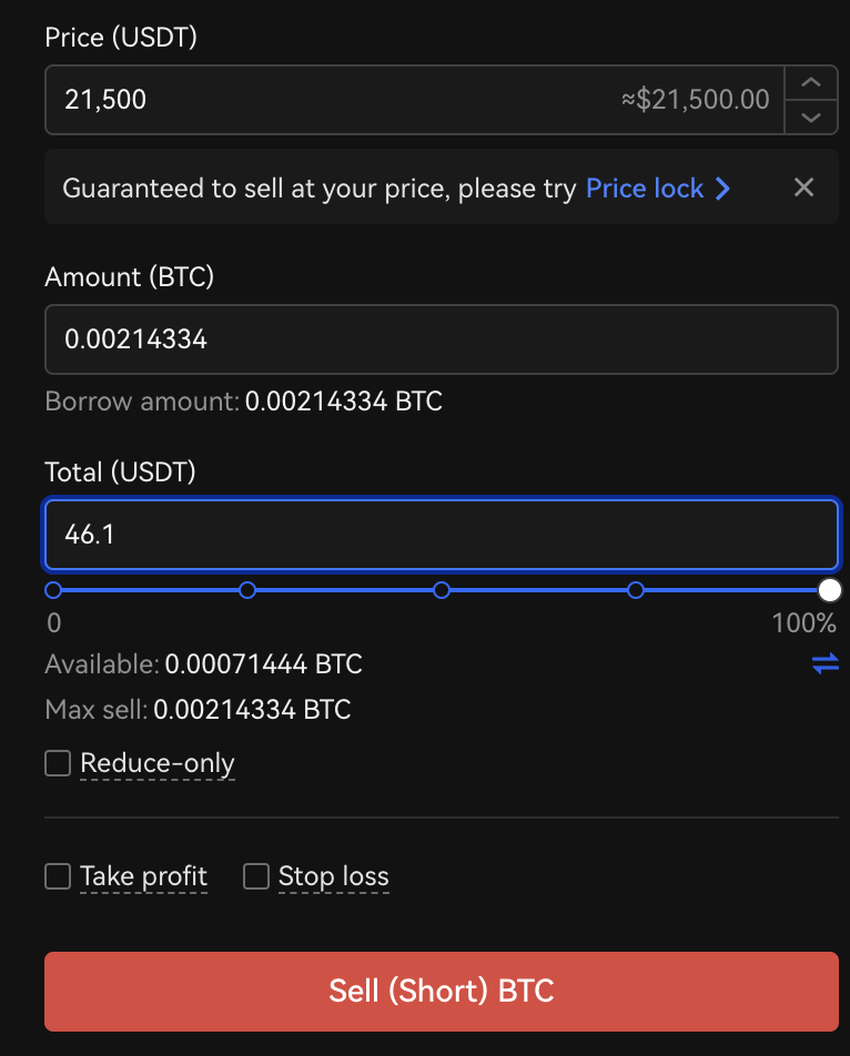Screen dimensions: 850x1056
Task: Click the price decrease stepper arrow
Action: point(811,117)
